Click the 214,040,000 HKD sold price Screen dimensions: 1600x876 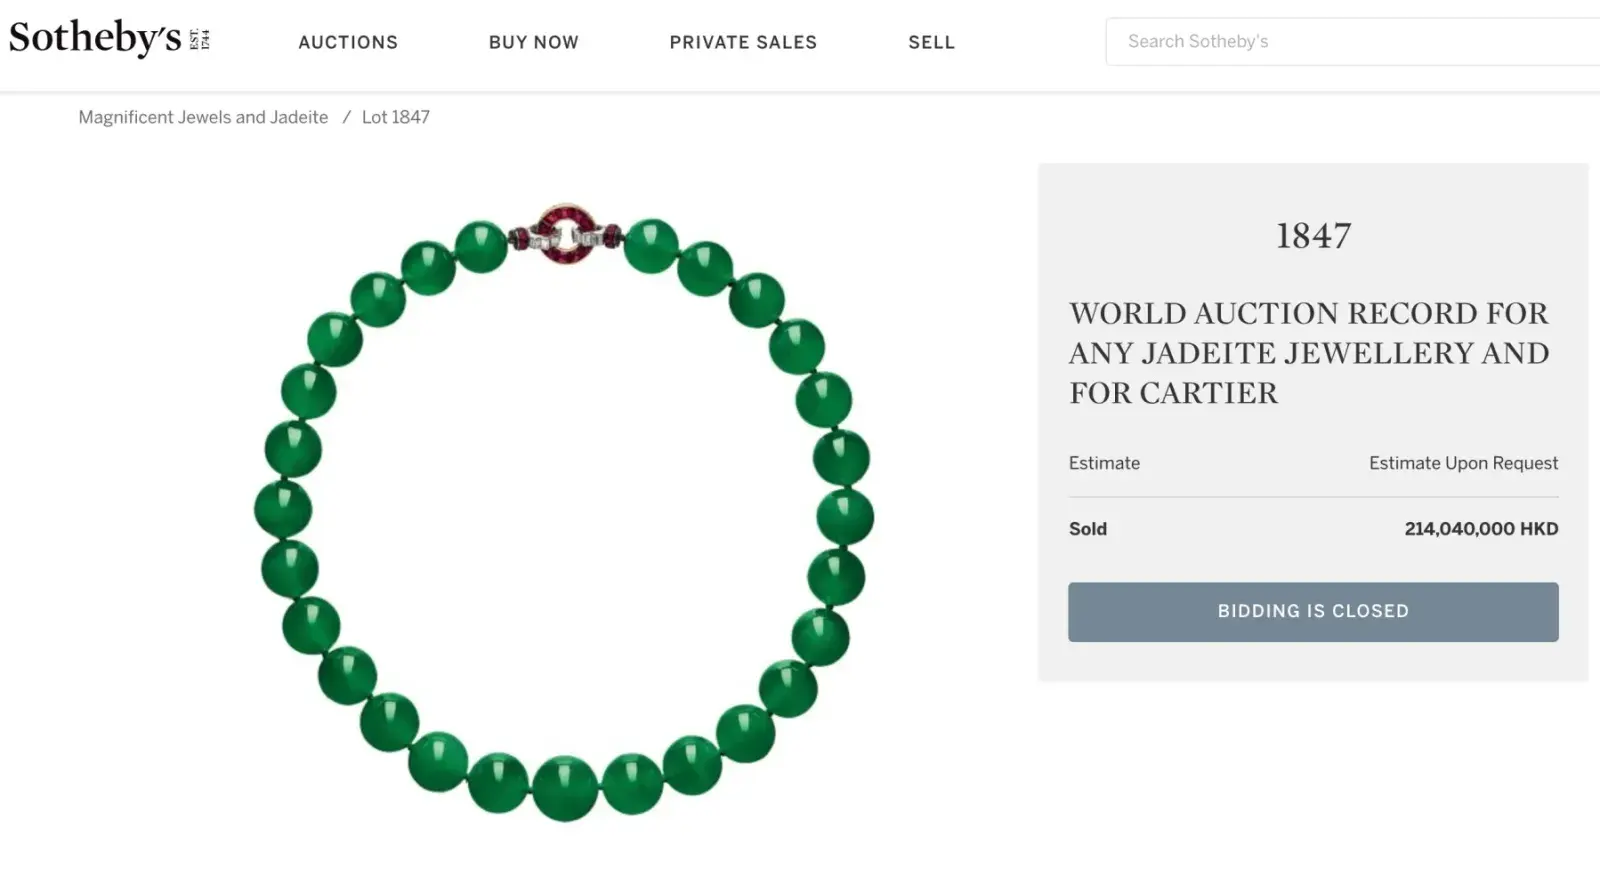pyautogui.click(x=1481, y=529)
